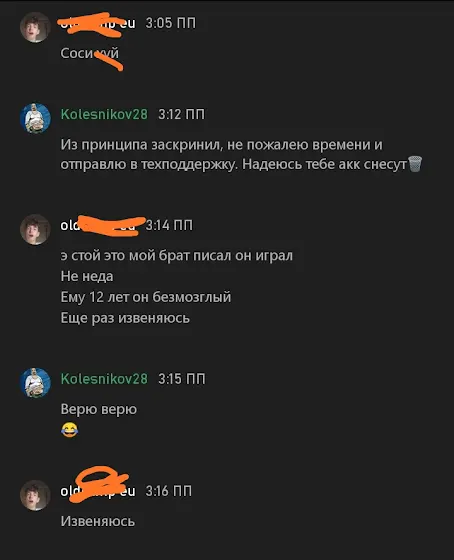
Task: Open the sender avatar at 3:16 ПП
Action: 35,495
